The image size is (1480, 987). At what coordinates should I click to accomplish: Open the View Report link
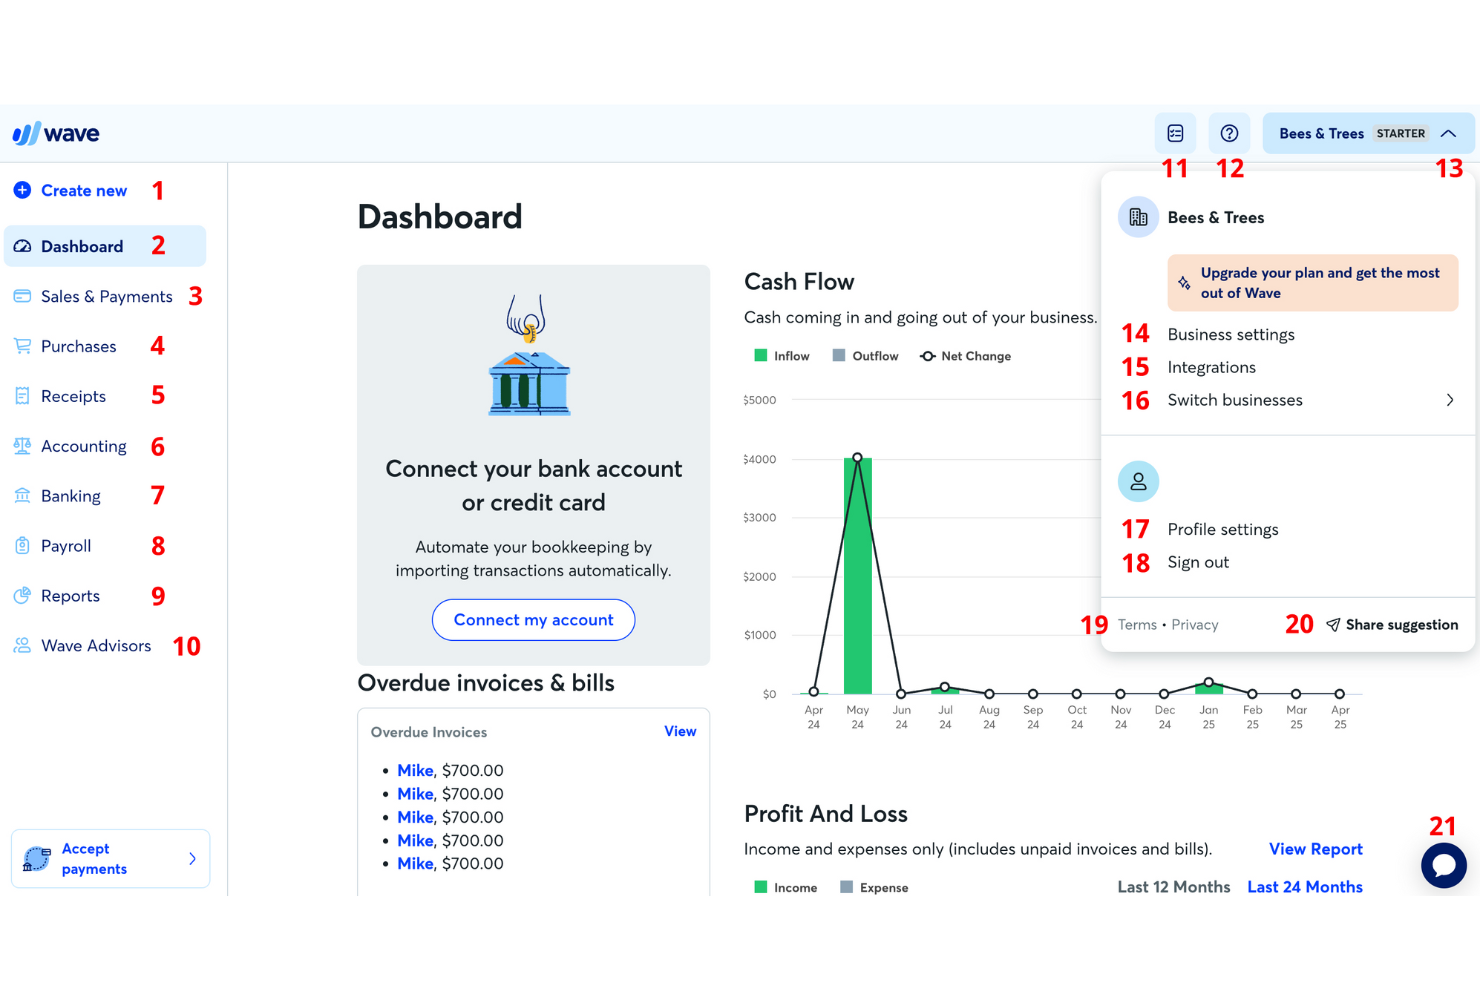pos(1315,849)
